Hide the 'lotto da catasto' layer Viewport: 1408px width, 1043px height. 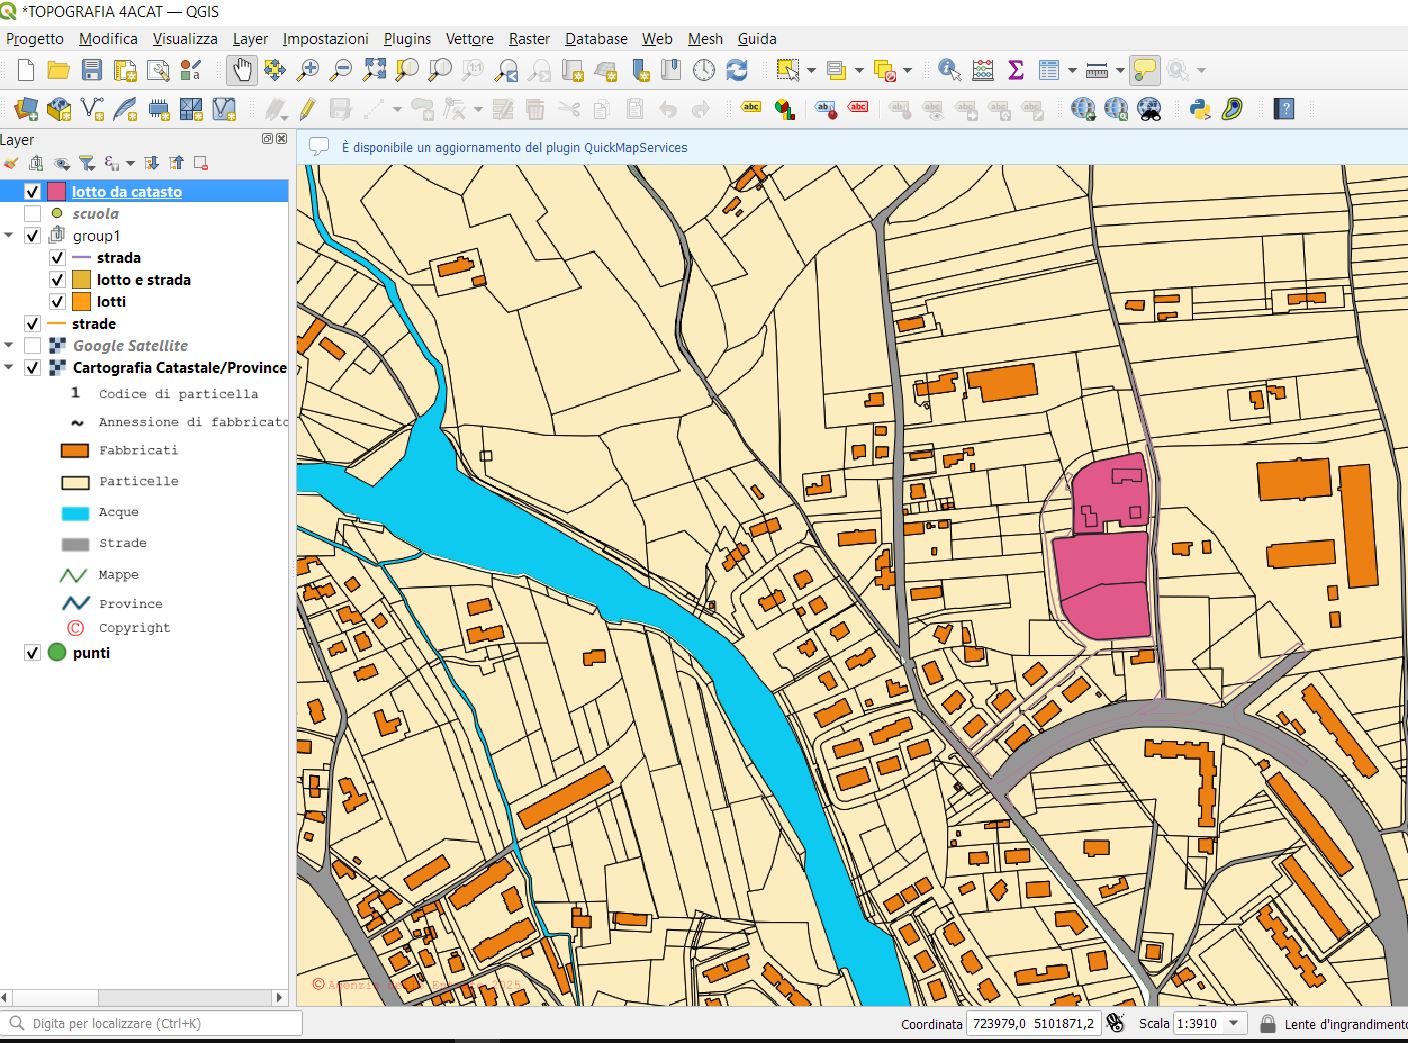33,191
